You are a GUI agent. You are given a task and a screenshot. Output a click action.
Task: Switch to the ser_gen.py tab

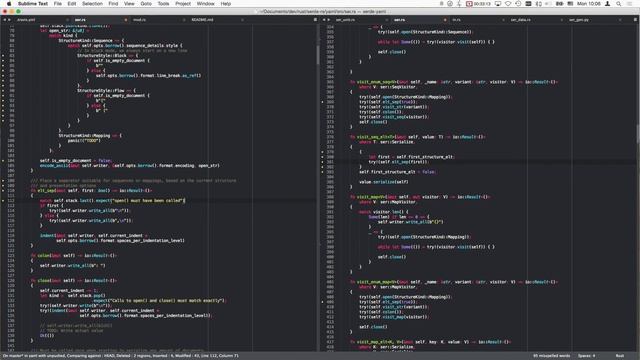tap(579, 20)
